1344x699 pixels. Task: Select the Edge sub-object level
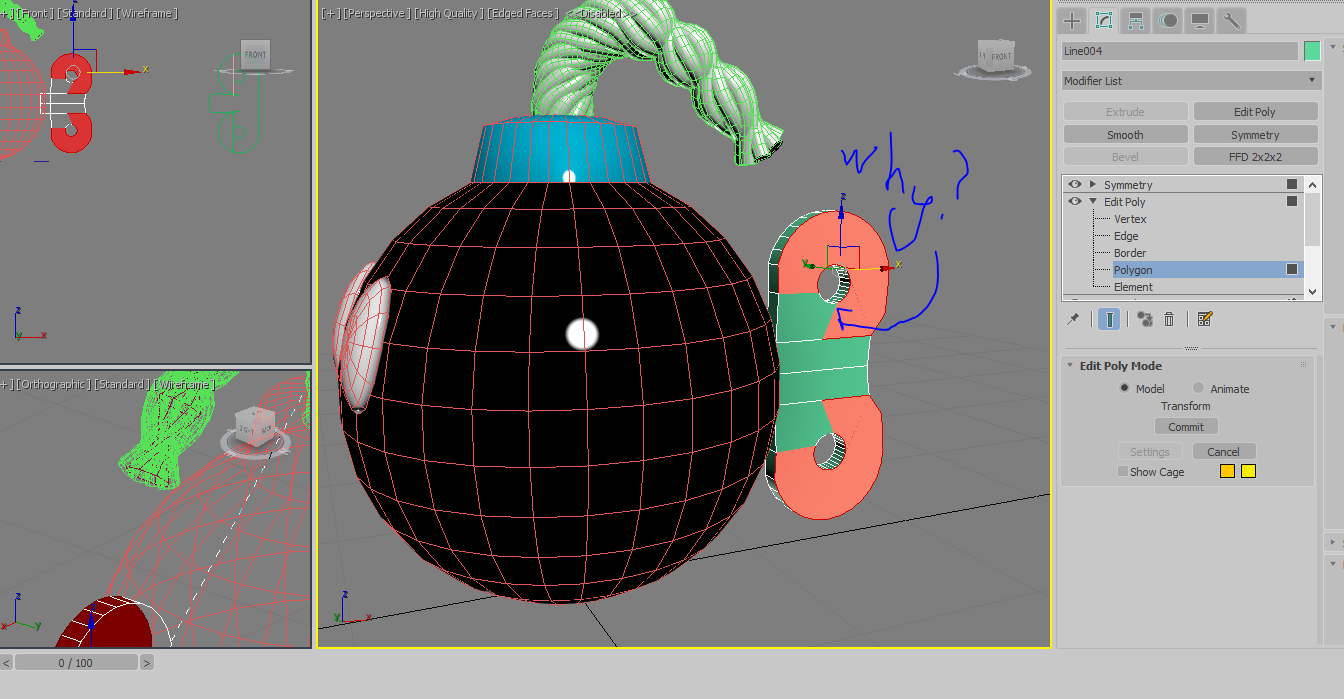pos(1126,236)
